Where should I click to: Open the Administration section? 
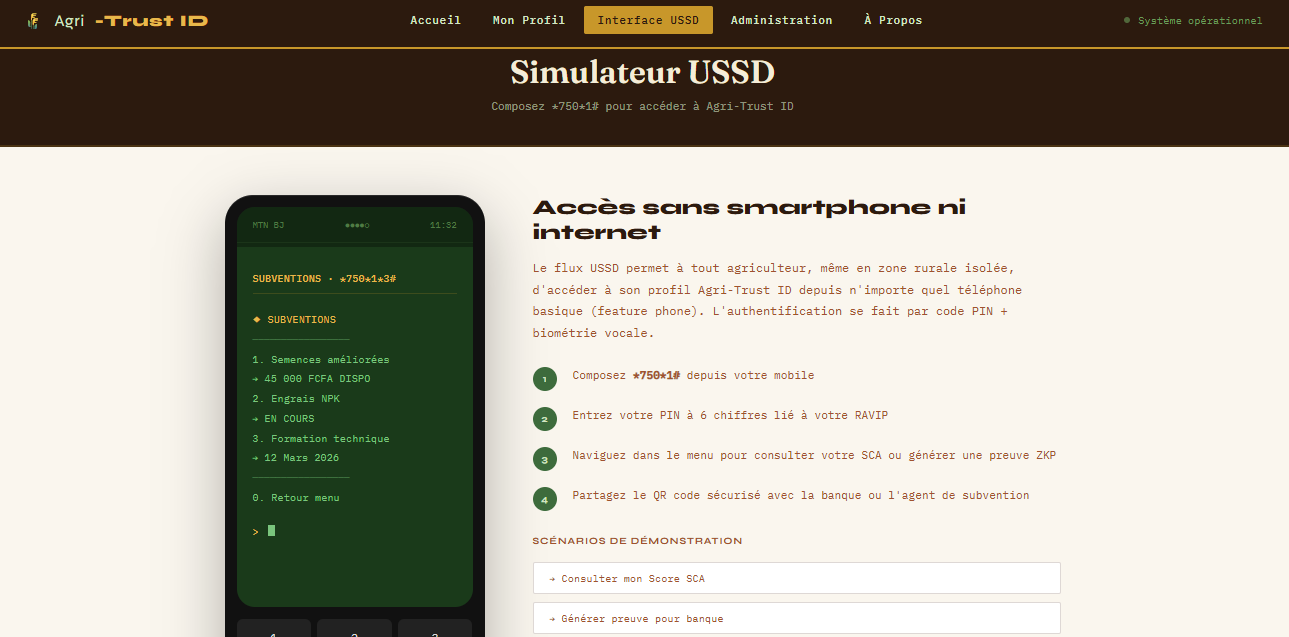coord(781,20)
